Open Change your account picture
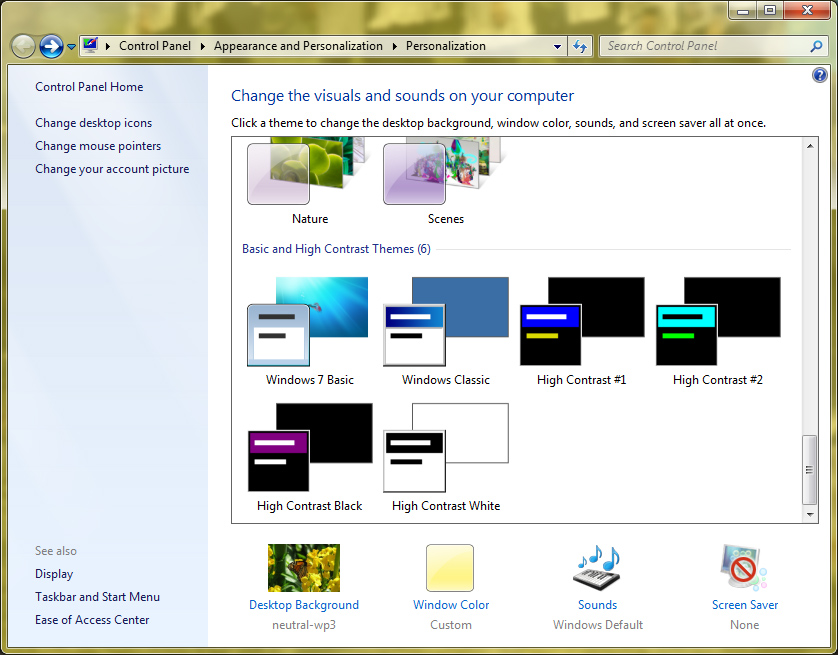The height and width of the screenshot is (655, 838). point(112,169)
